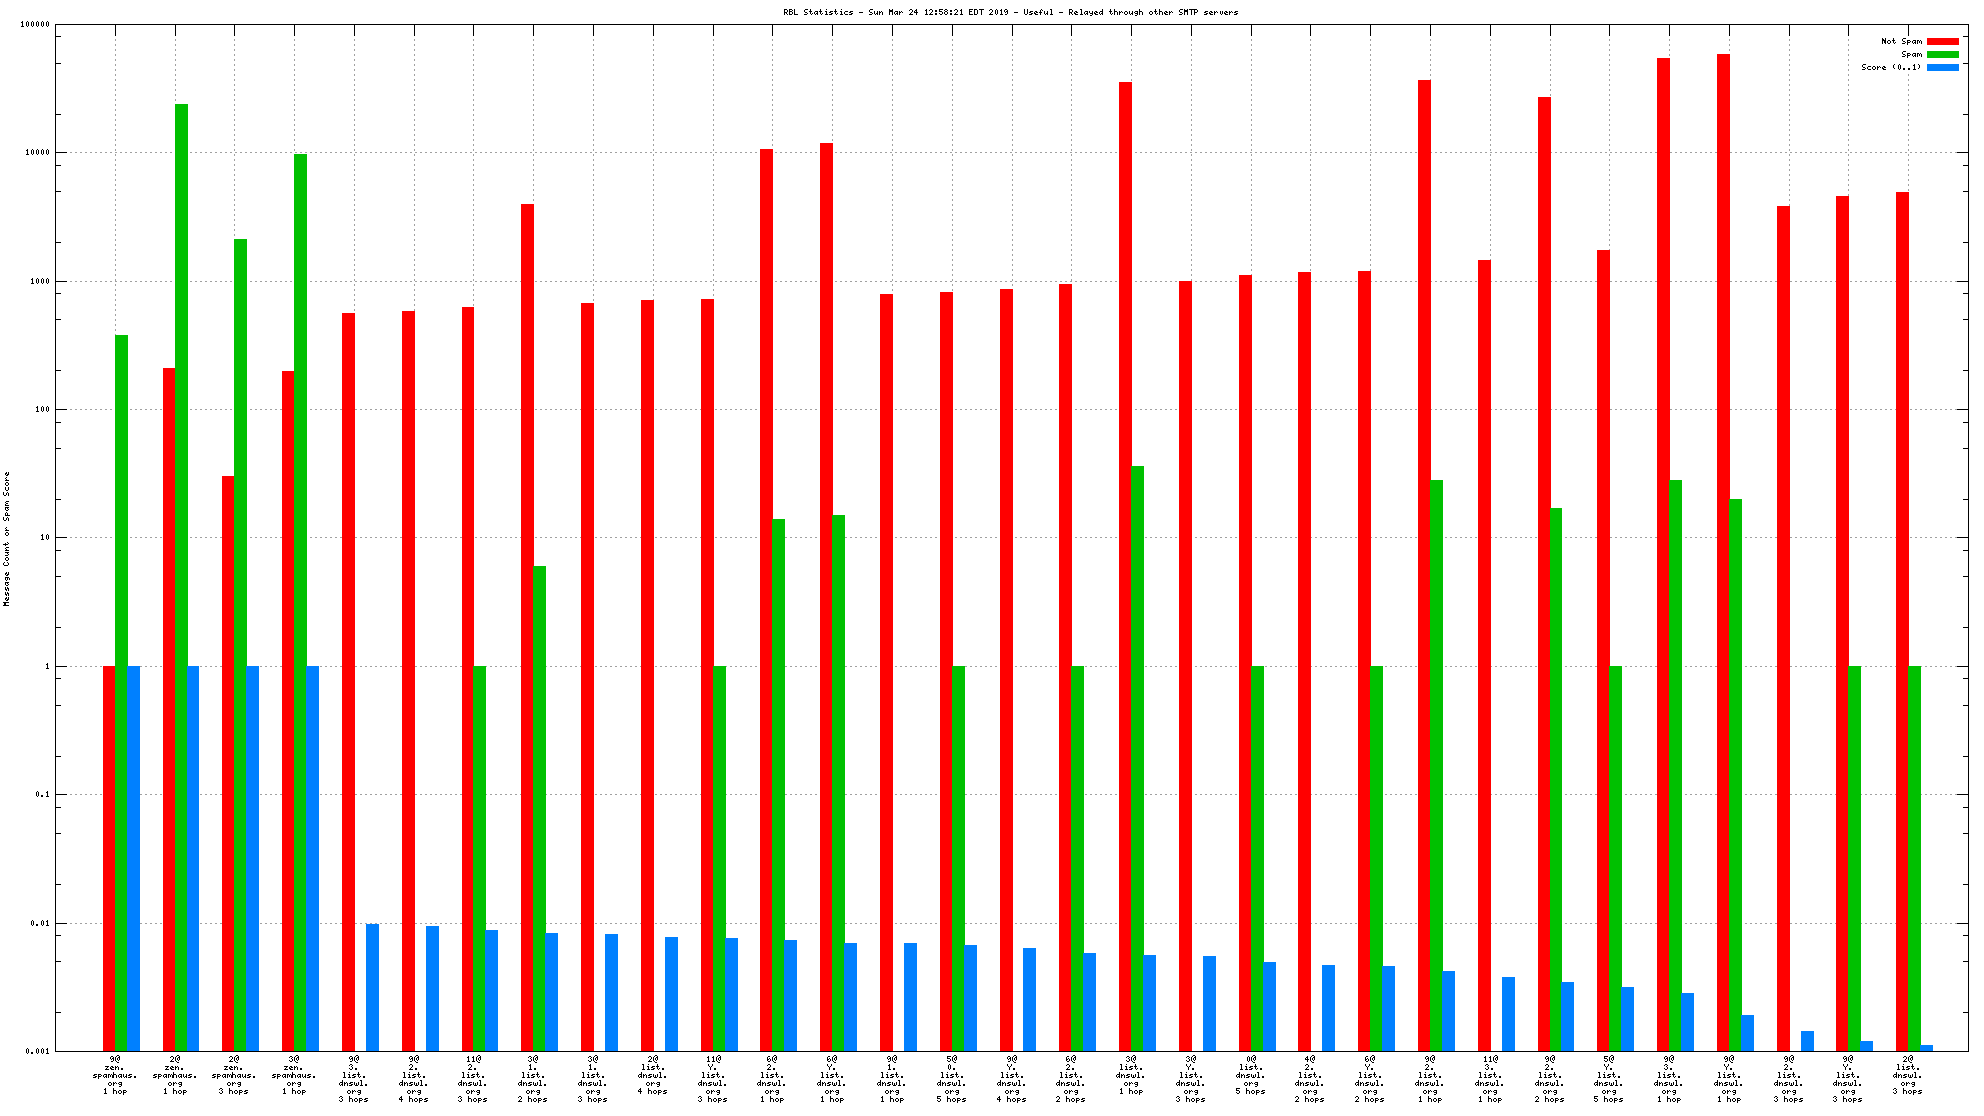Click the '9@ zen.spamhaus.org 1 hop' axis label
Viewport: 1984px width, 1116px height.
[x=115, y=1075]
